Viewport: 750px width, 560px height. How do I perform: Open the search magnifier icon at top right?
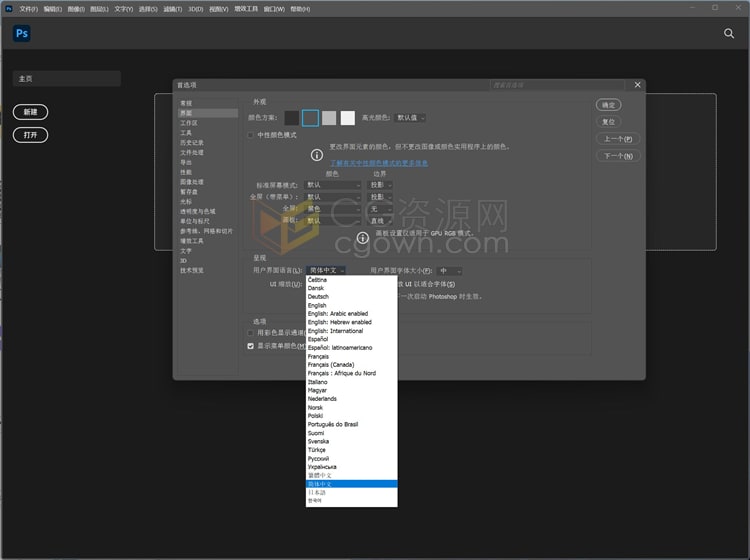[728, 33]
